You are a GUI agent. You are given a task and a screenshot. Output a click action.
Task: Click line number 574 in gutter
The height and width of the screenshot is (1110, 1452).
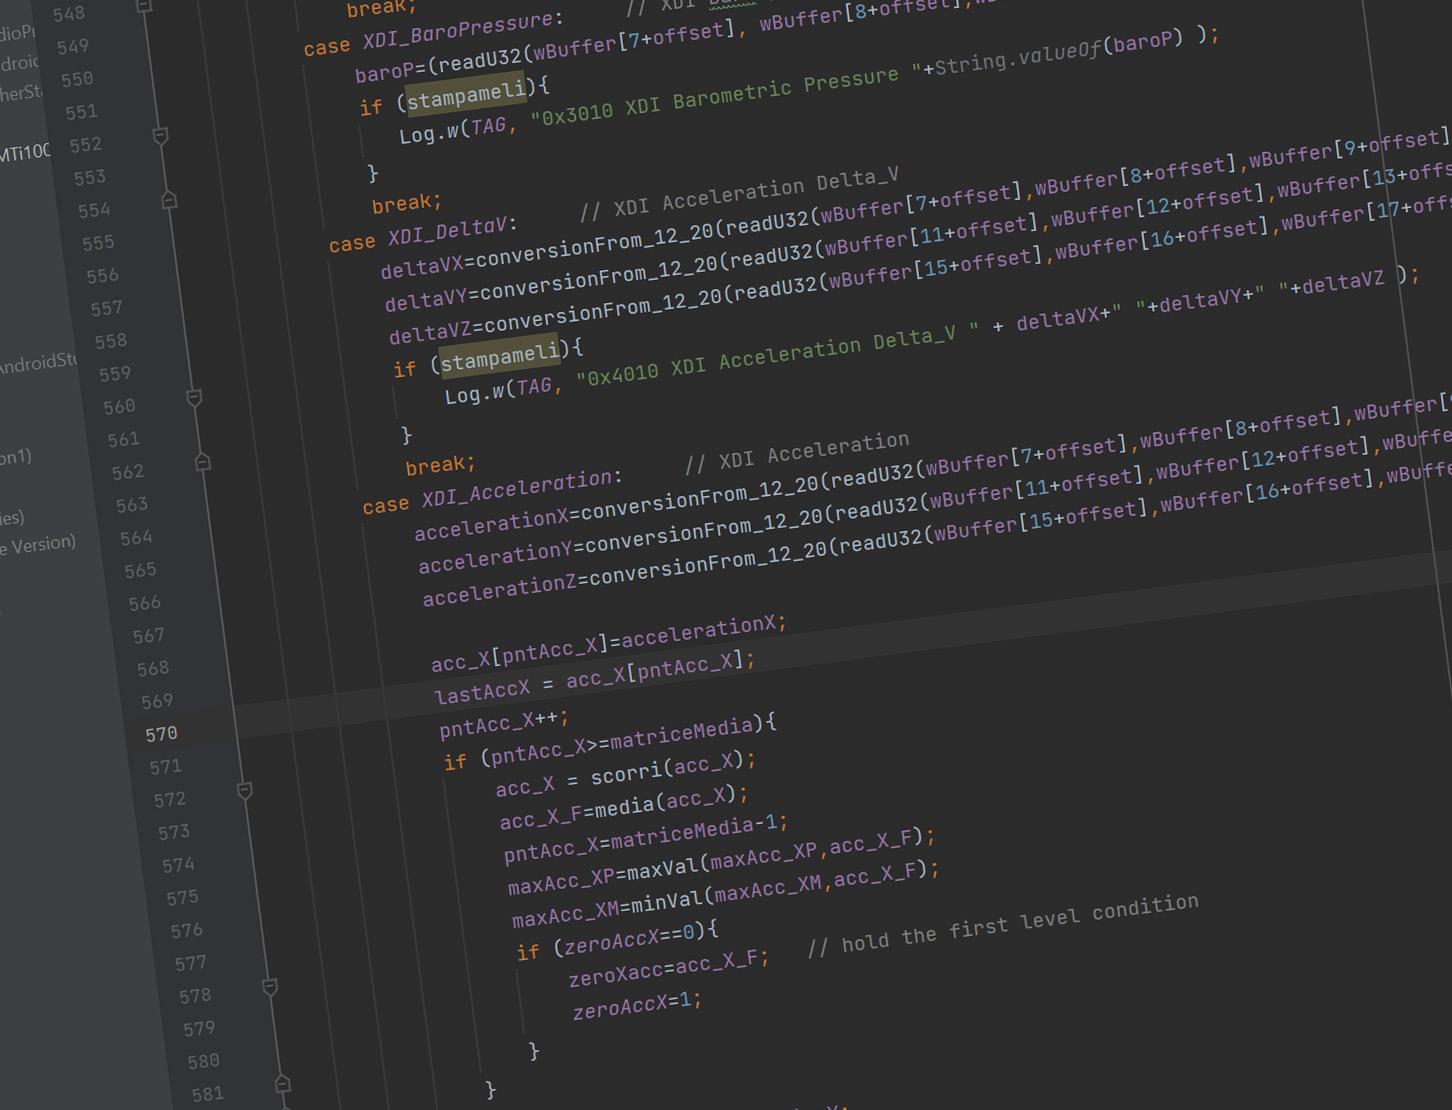pyautogui.click(x=178, y=865)
